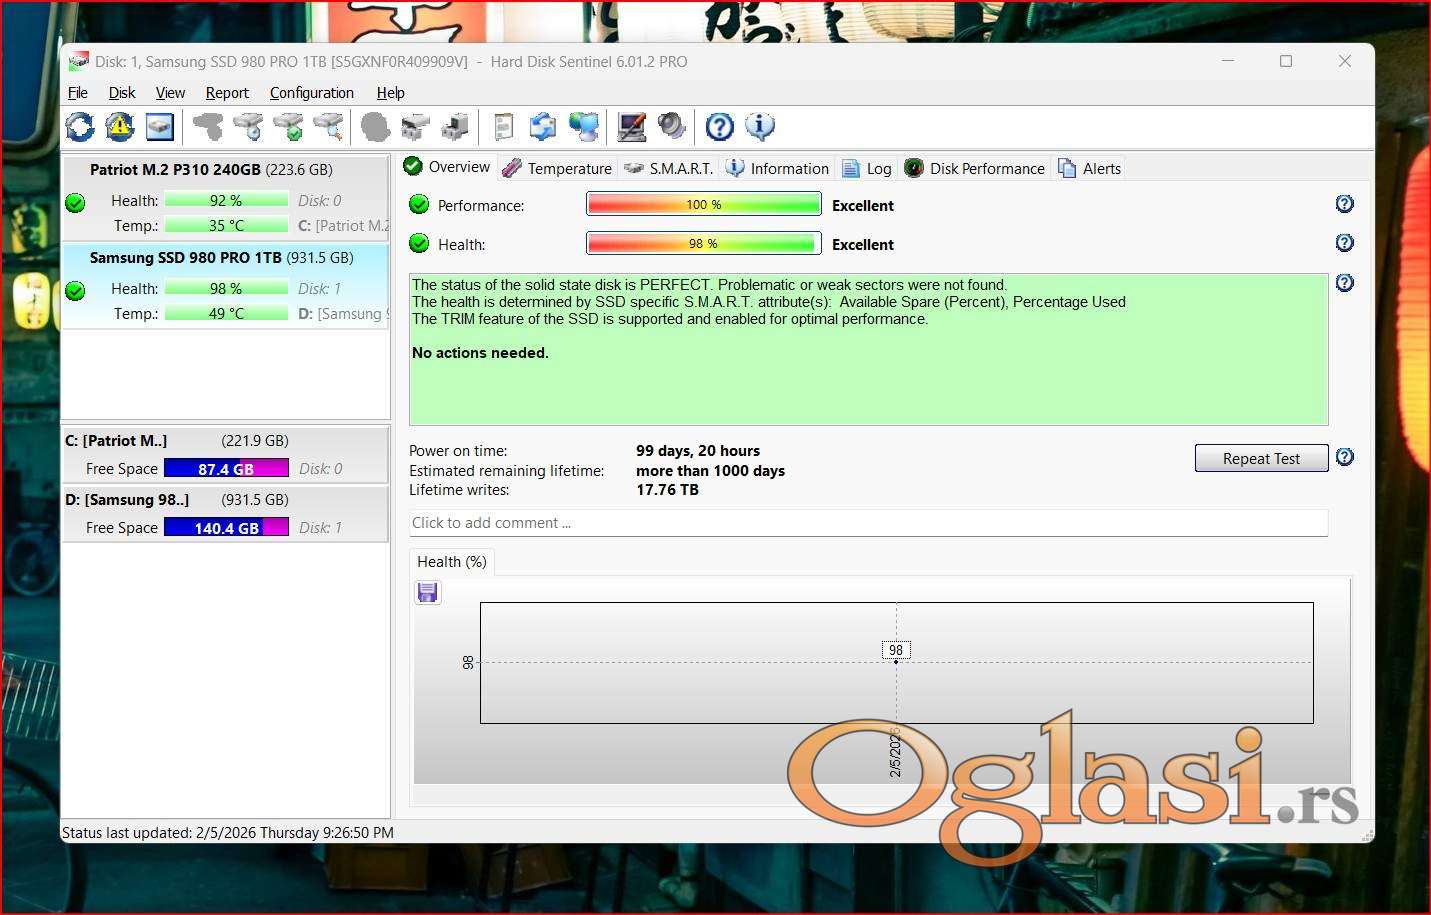Image resolution: width=1431 pixels, height=915 pixels.
Task: Save the health graph using floppy icon
Action: pos(428,593)
